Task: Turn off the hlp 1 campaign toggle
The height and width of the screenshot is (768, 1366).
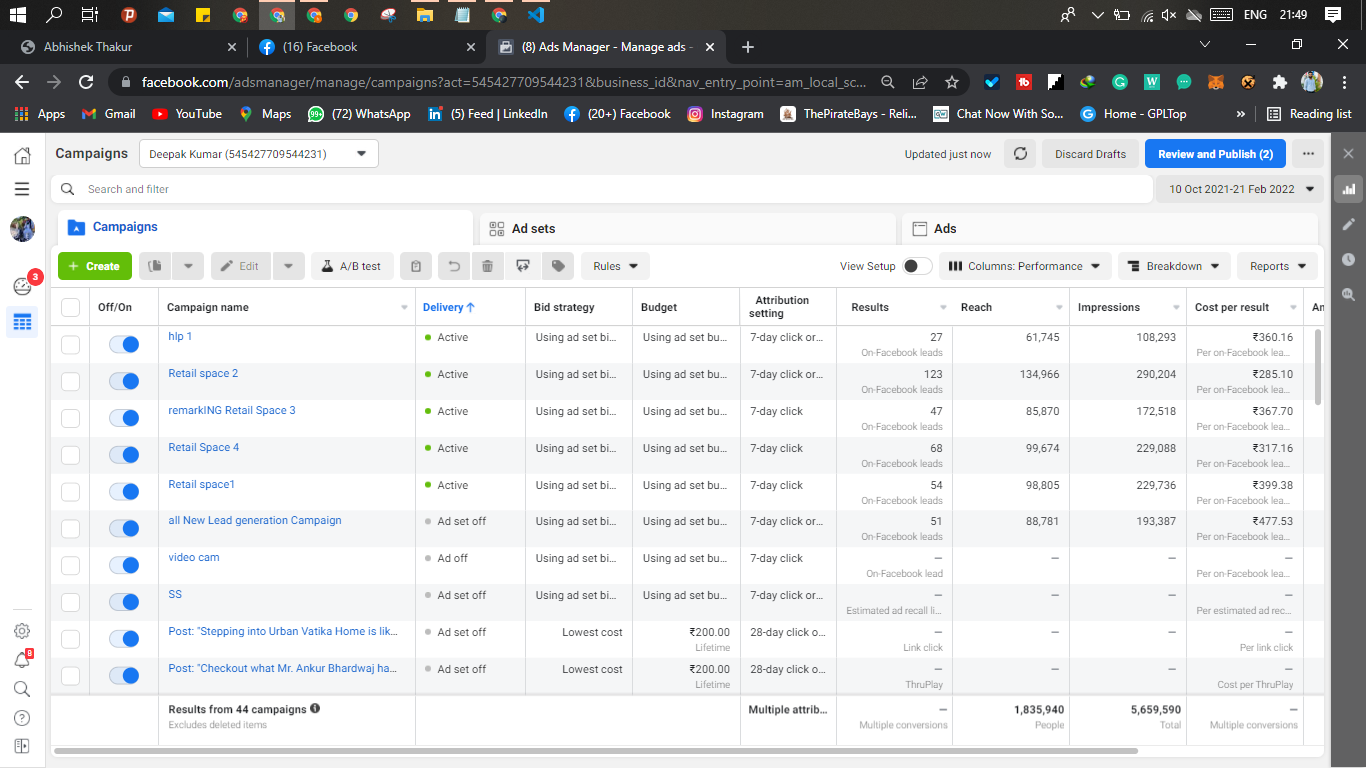Action: 124,344
